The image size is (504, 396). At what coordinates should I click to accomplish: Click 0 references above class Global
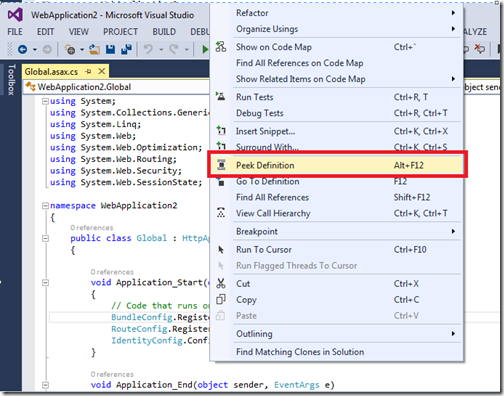click(x=92, y=228)
